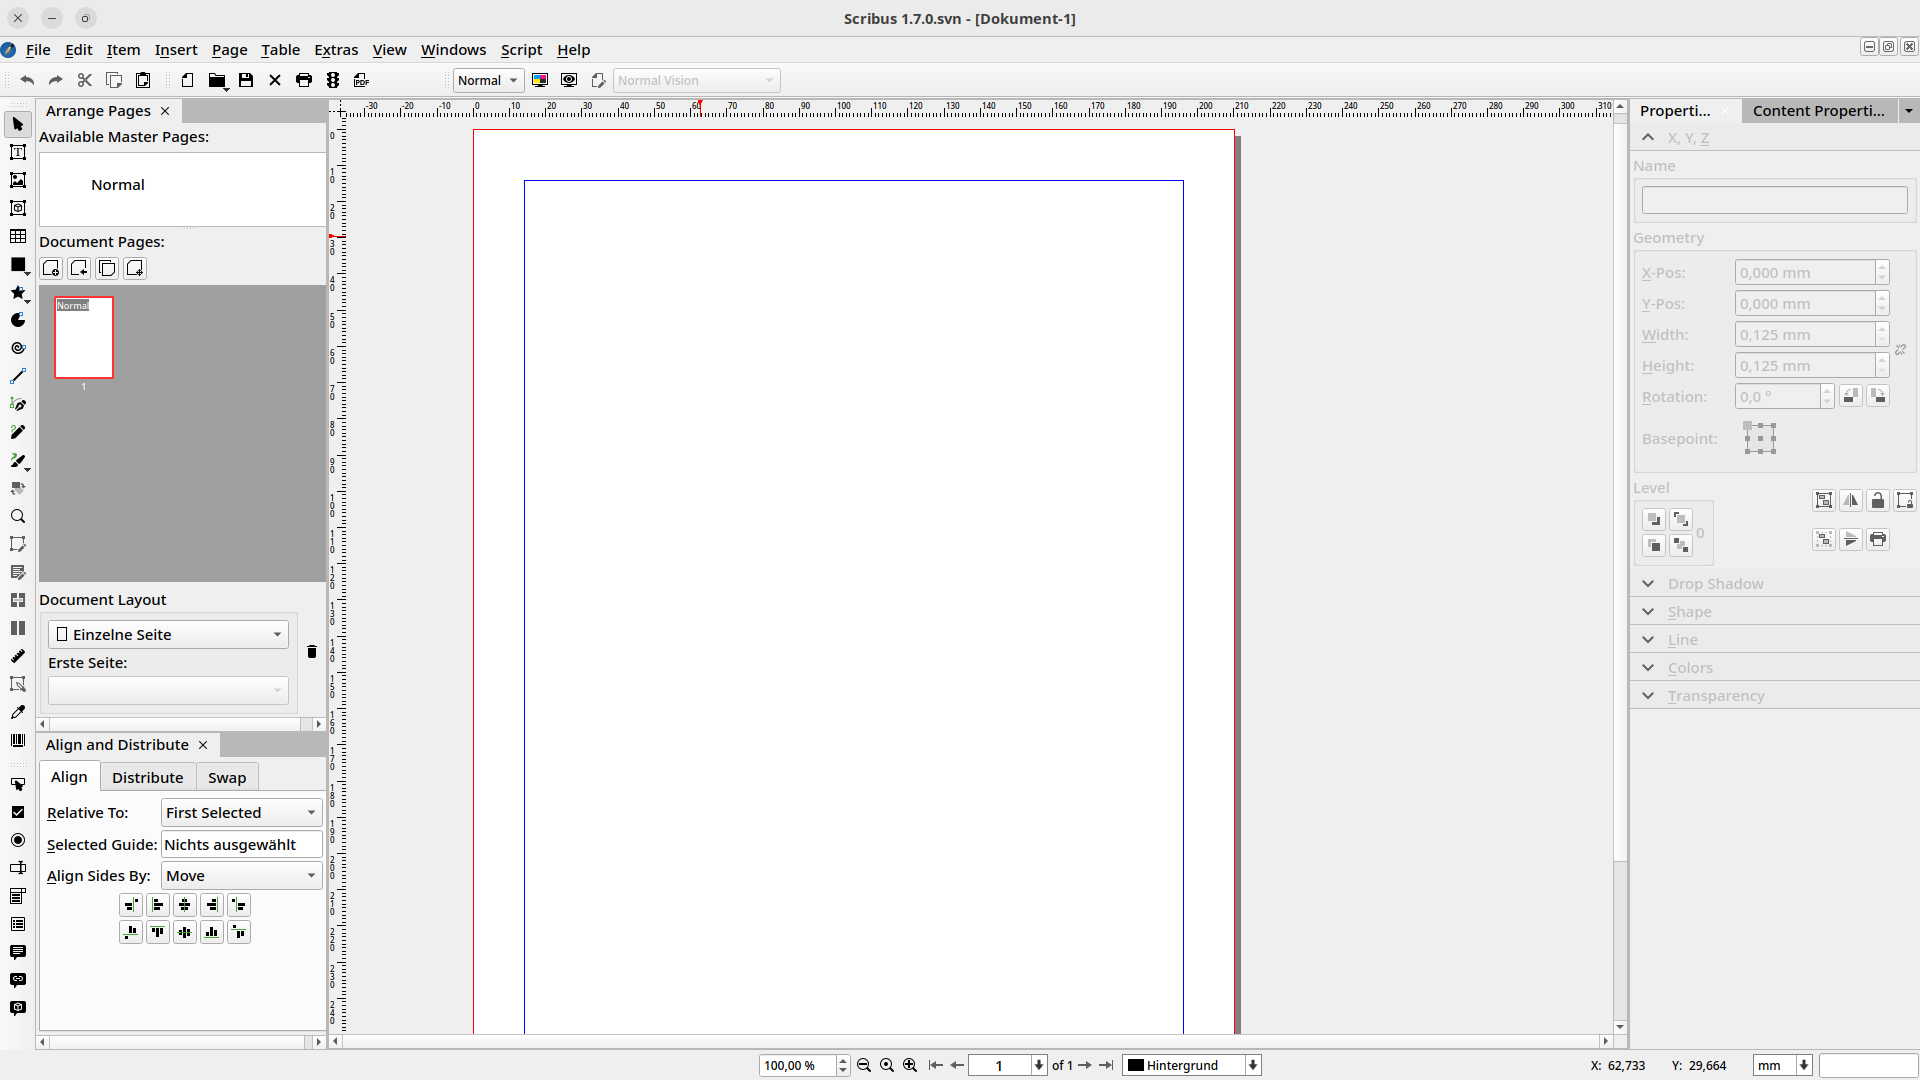
Task: Select the Spiral tool
Action: (x=18, y=348)
